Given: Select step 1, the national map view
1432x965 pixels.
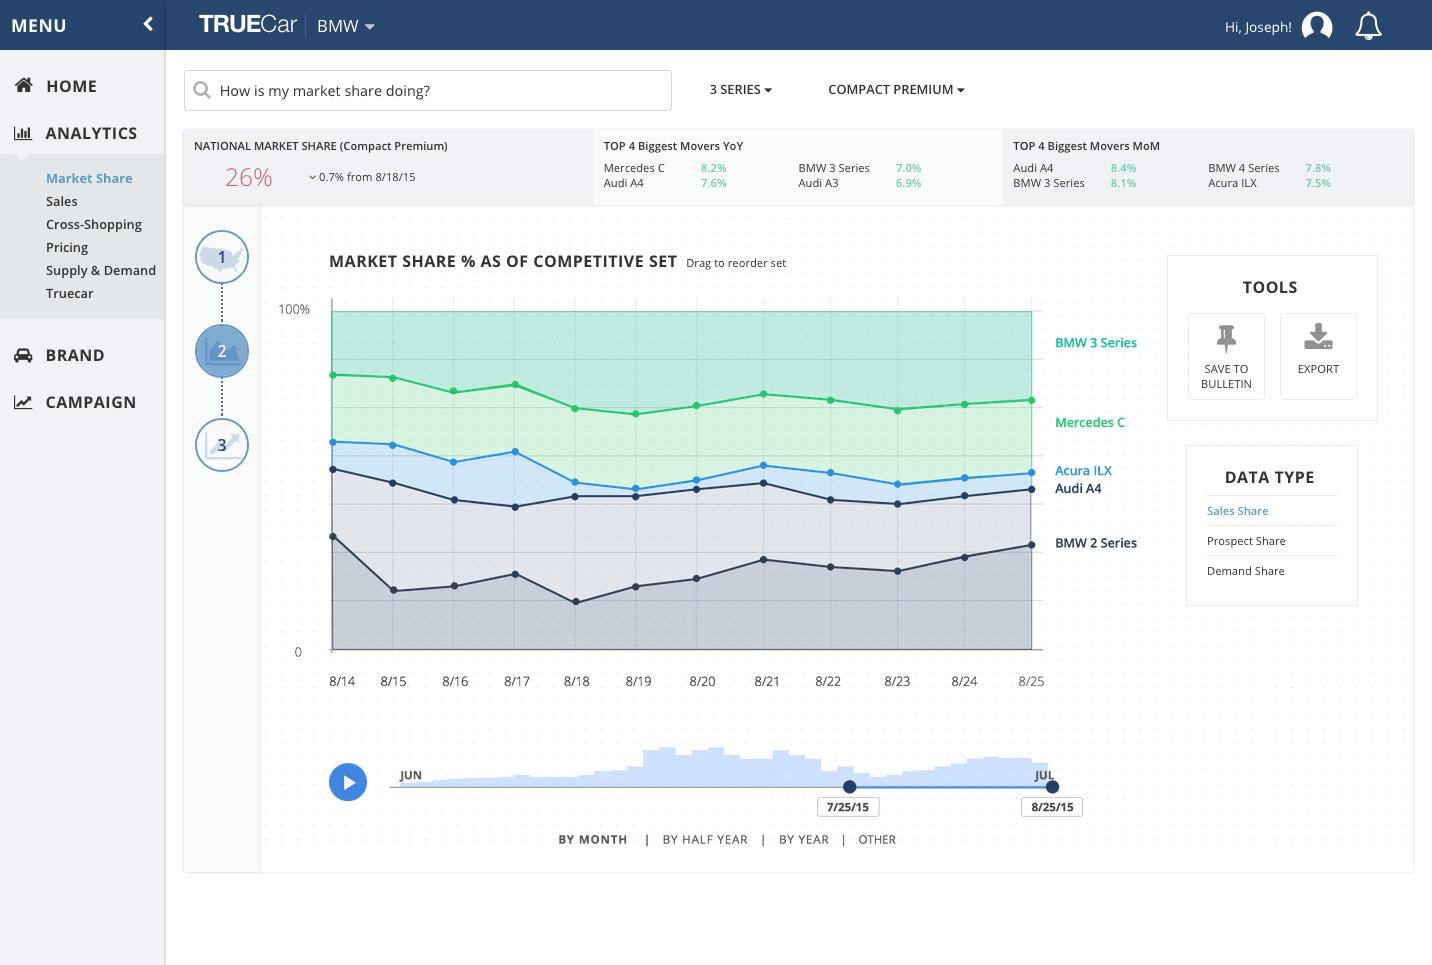Looking at the screenshot, I should (222, 257).
